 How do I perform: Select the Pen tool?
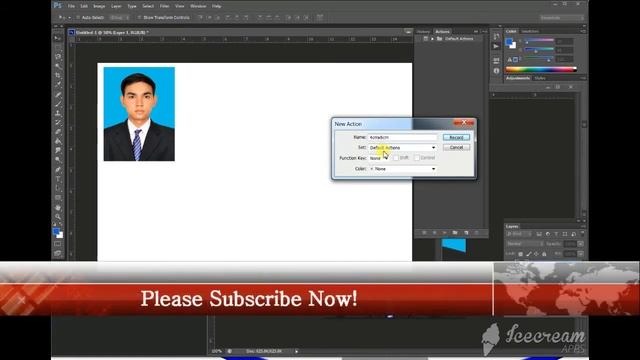click(x=58, y=169)
